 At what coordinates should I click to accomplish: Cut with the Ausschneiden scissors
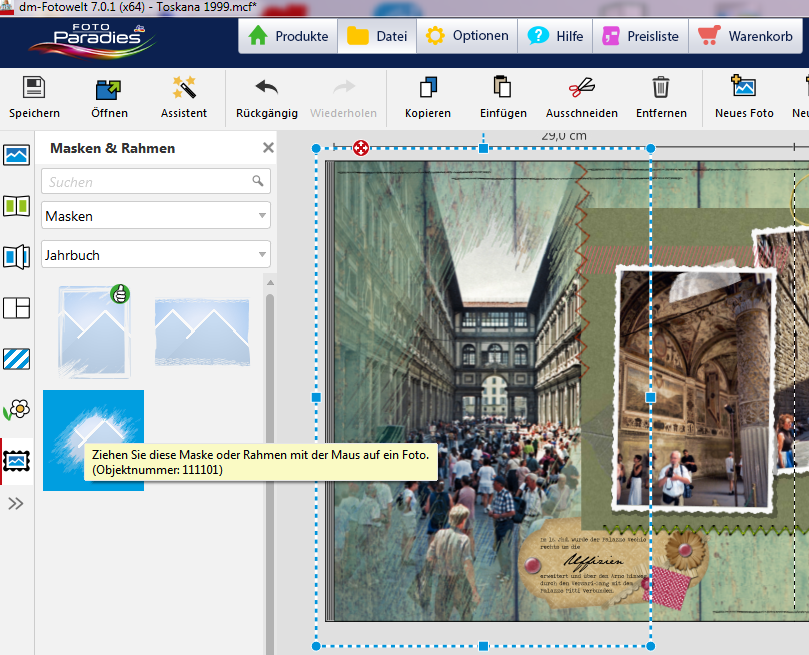coord(581,89)
